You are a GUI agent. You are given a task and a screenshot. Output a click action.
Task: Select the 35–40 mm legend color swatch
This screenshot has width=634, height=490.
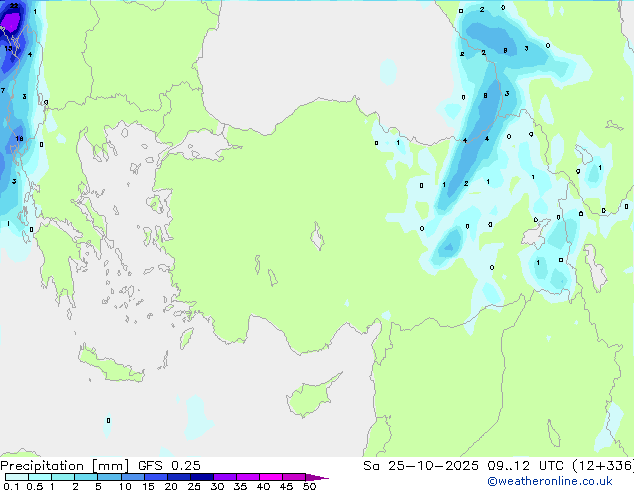248,477
